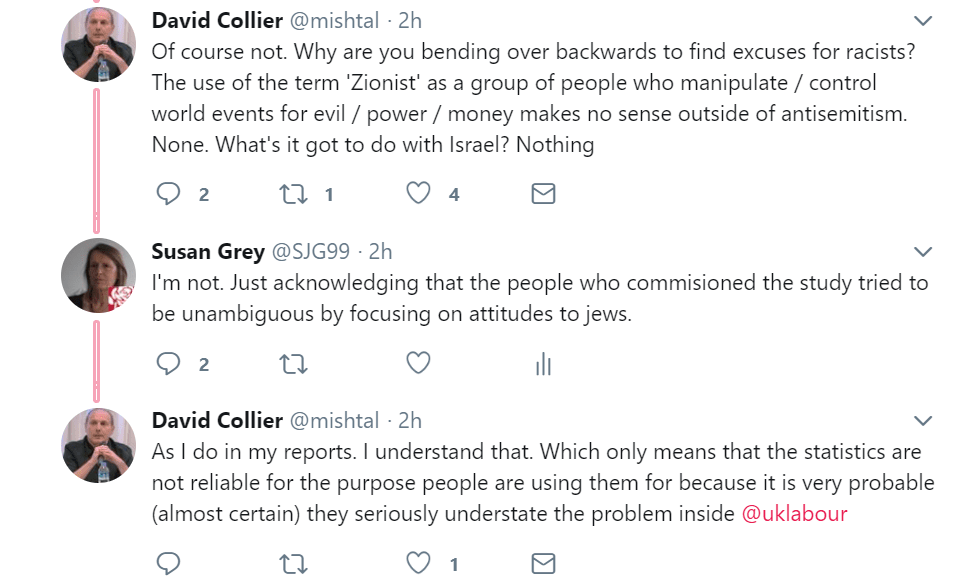This screenshot has height=586, width=960.
Task: Retweet Susan Grey's tweet
Action: tap(294, 364)
